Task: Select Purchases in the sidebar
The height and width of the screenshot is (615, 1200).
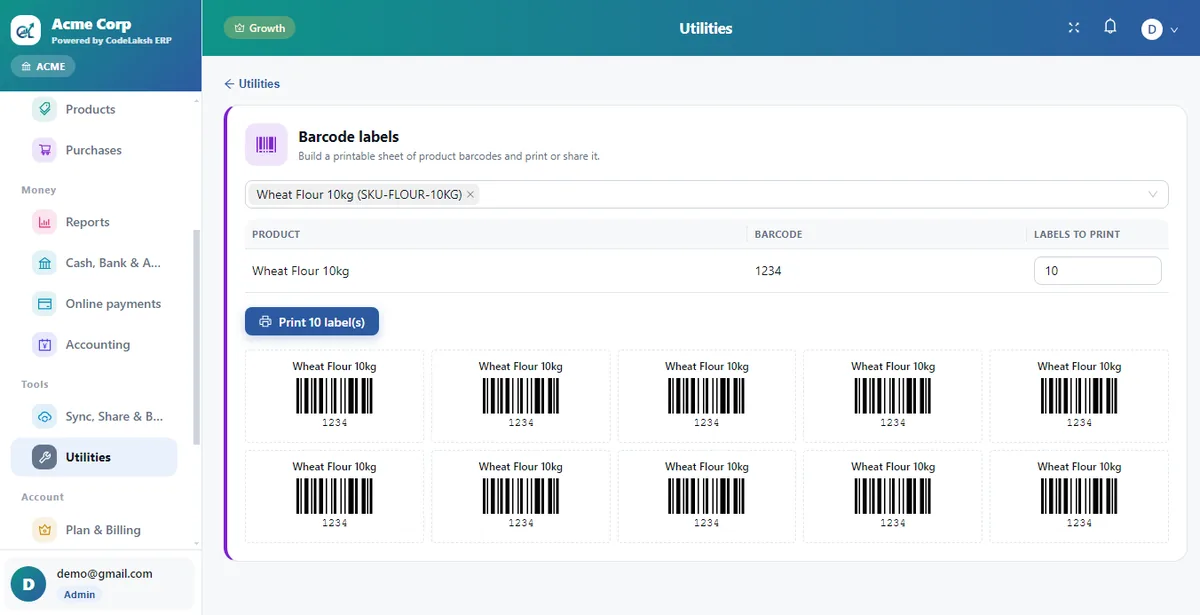Action: (x=94, y=150)
